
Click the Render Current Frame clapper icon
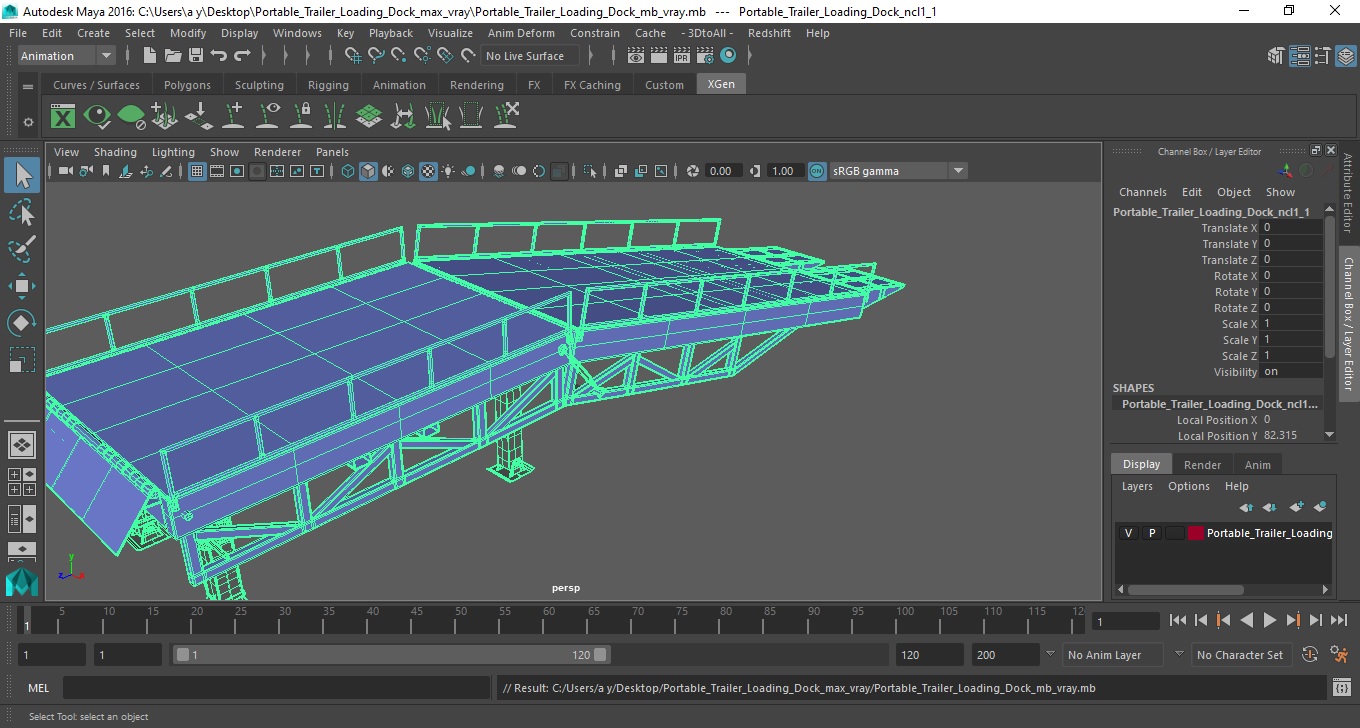pos(659,56)
